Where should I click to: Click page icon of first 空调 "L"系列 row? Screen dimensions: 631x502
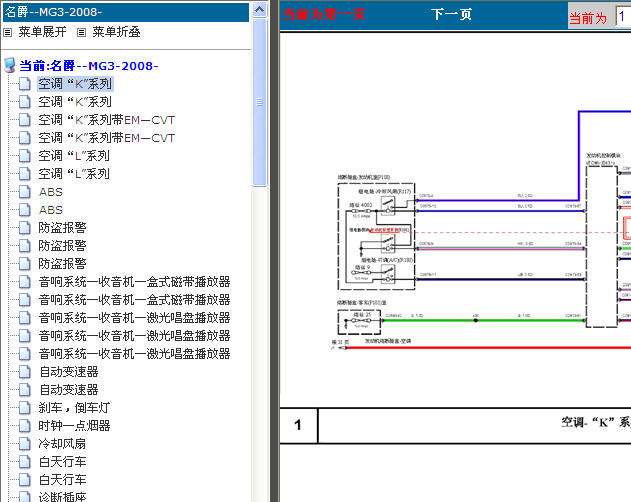click(x=25, y=156)
